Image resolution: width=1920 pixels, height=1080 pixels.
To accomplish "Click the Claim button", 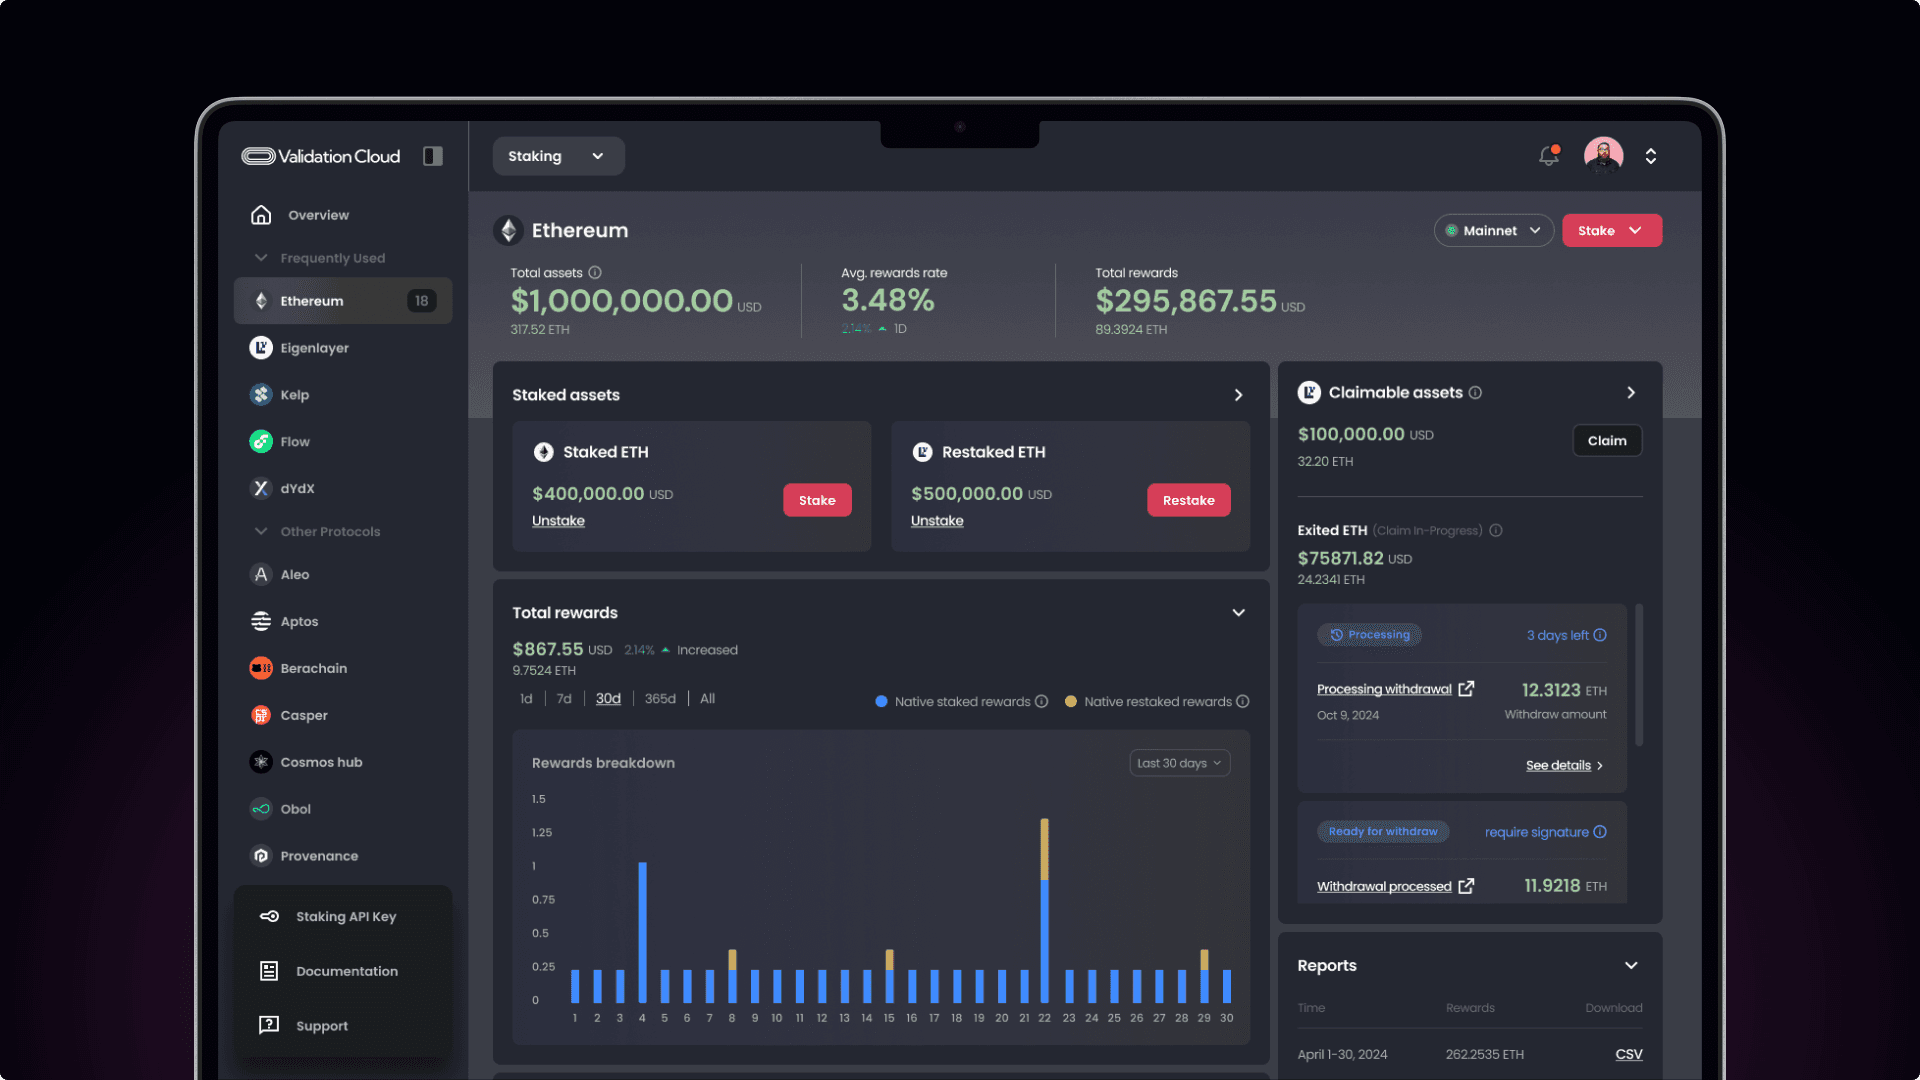I will pos(1606,441).
